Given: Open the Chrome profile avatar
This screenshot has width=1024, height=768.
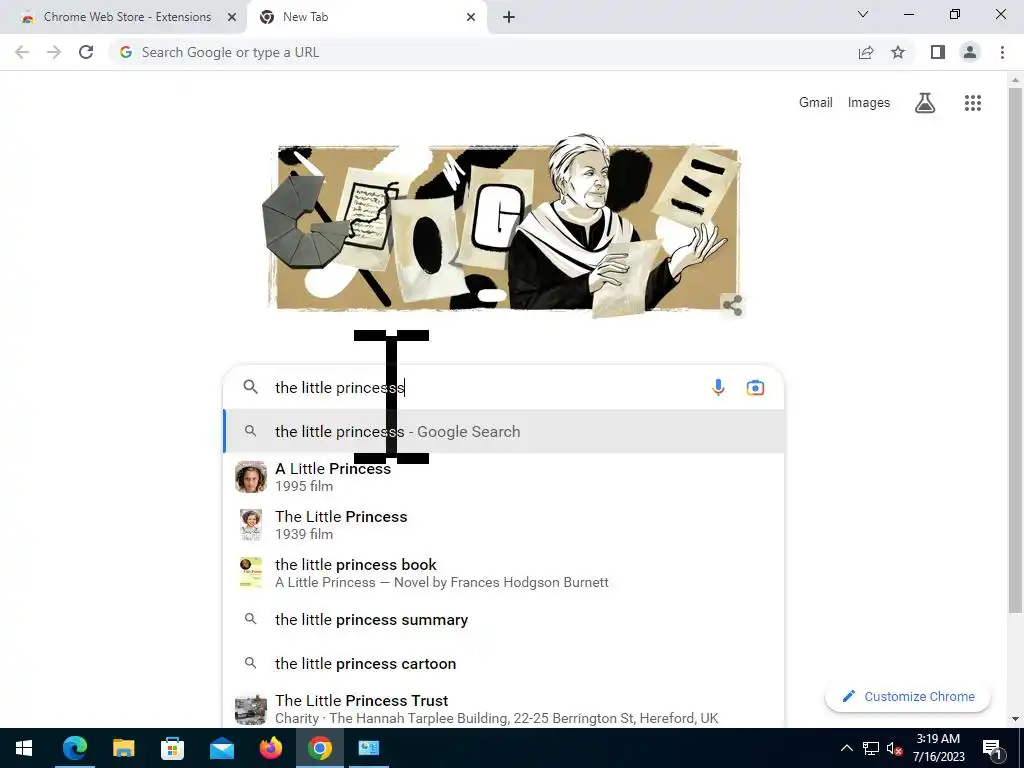Looking at the screenshot, I should click(970, 52).
